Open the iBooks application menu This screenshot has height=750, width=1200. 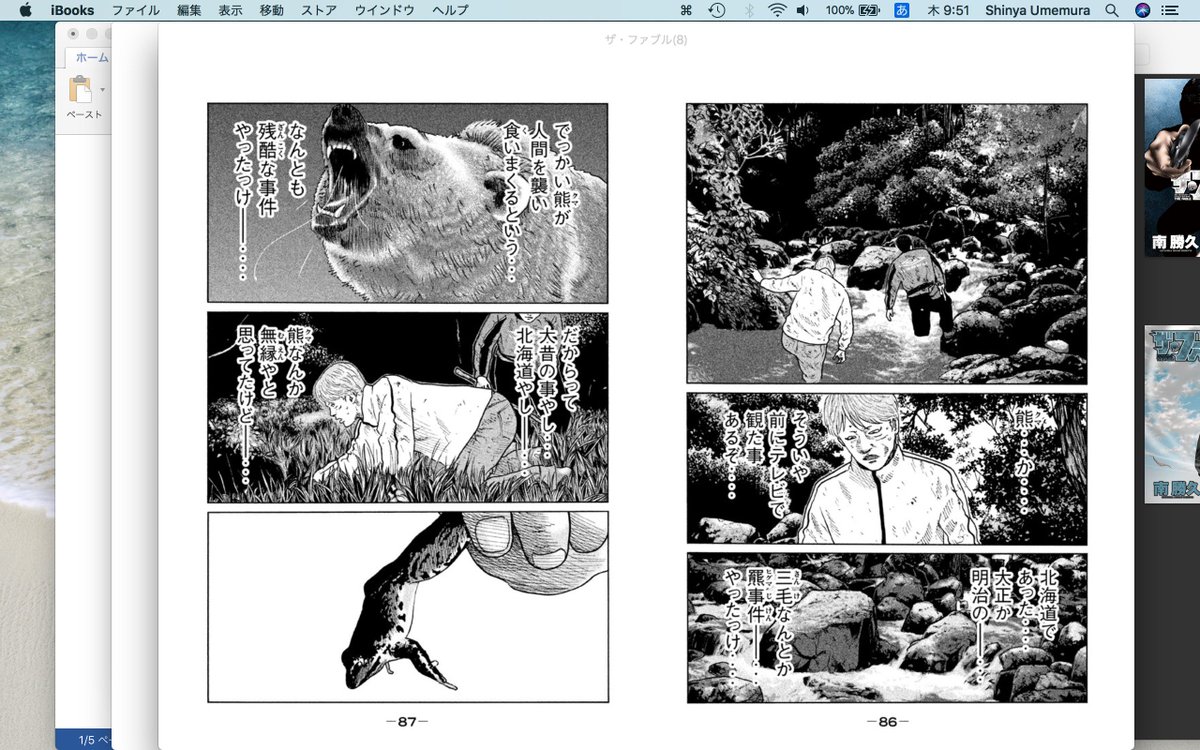pyautogui.click(x=72, y=10)
